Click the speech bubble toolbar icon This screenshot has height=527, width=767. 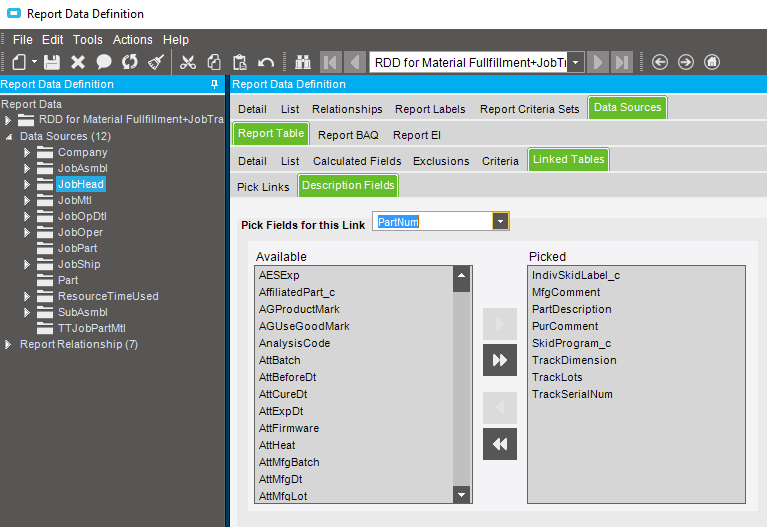click(x=104, y=62)
